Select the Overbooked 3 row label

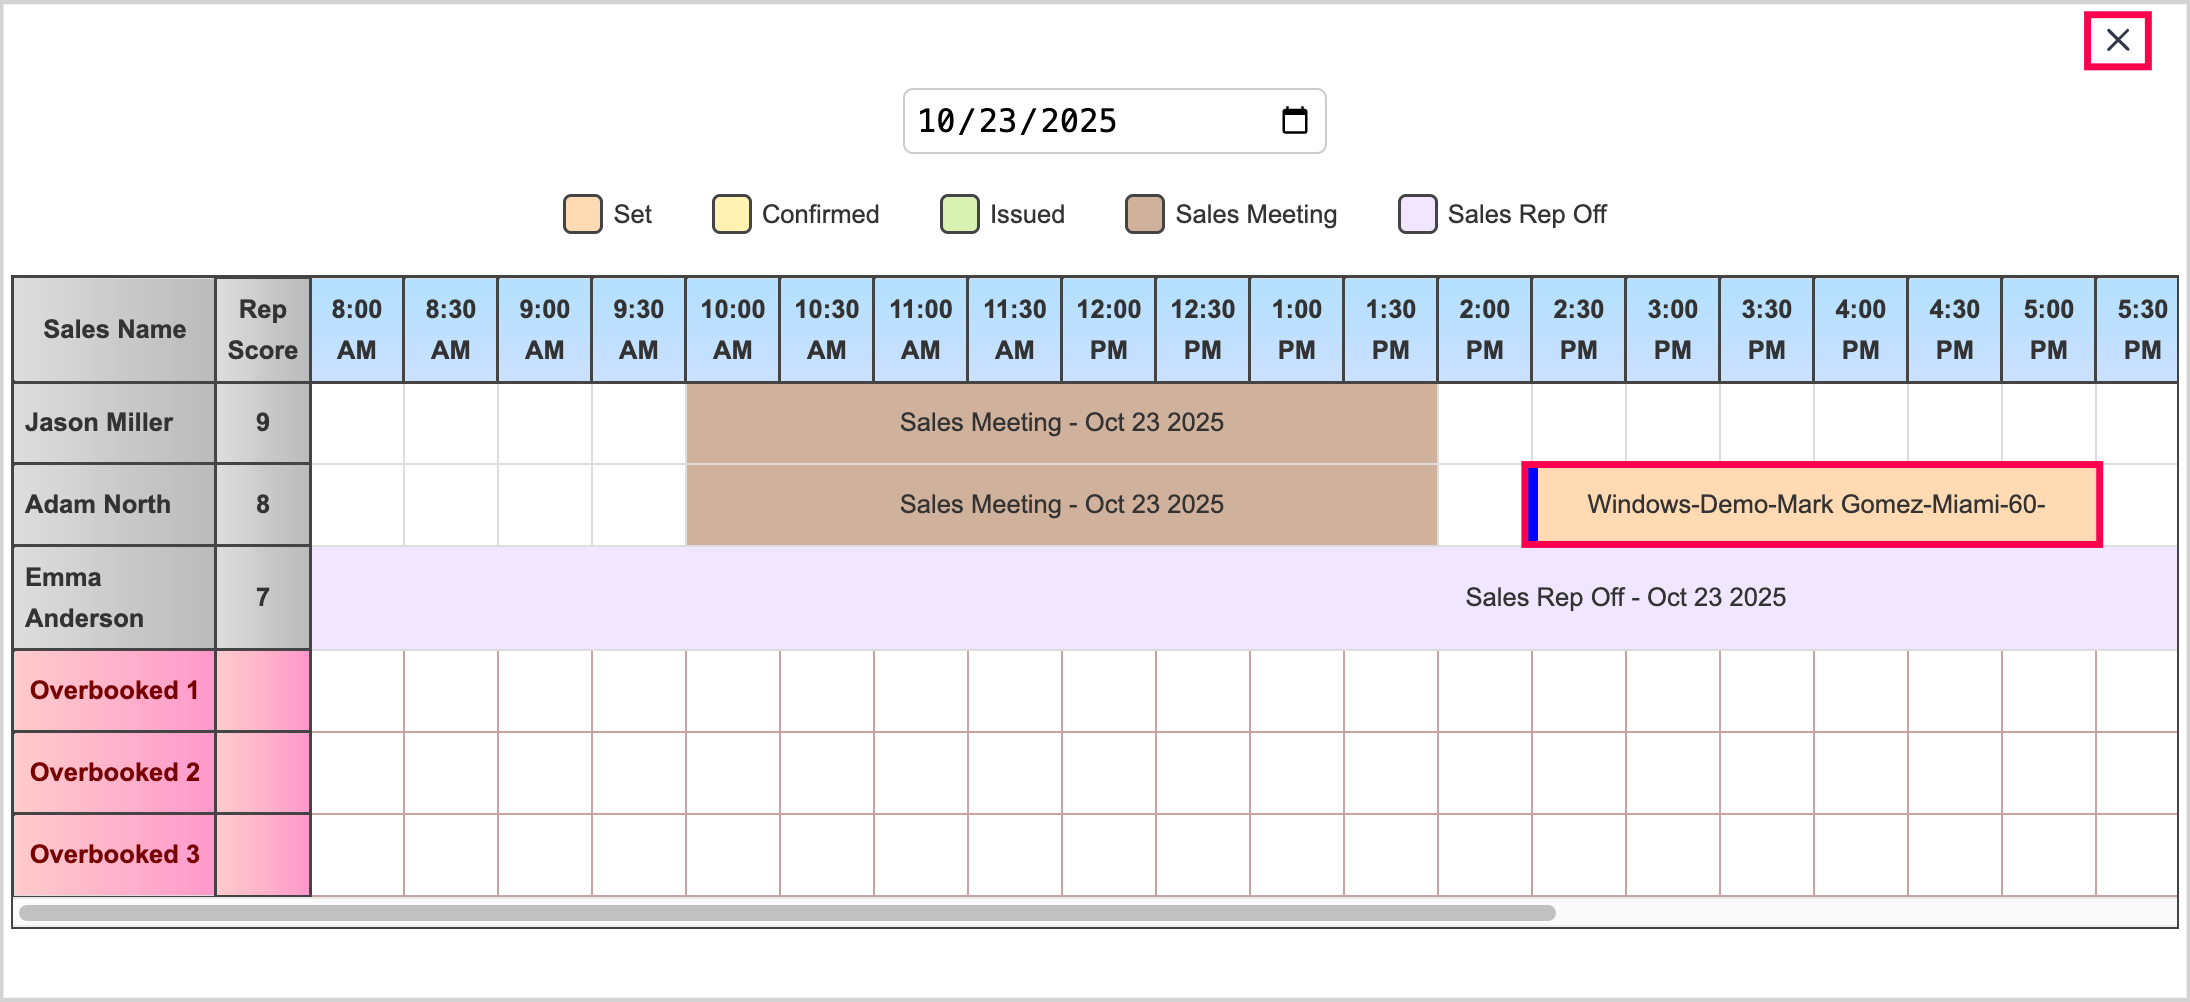pos(114,855)
